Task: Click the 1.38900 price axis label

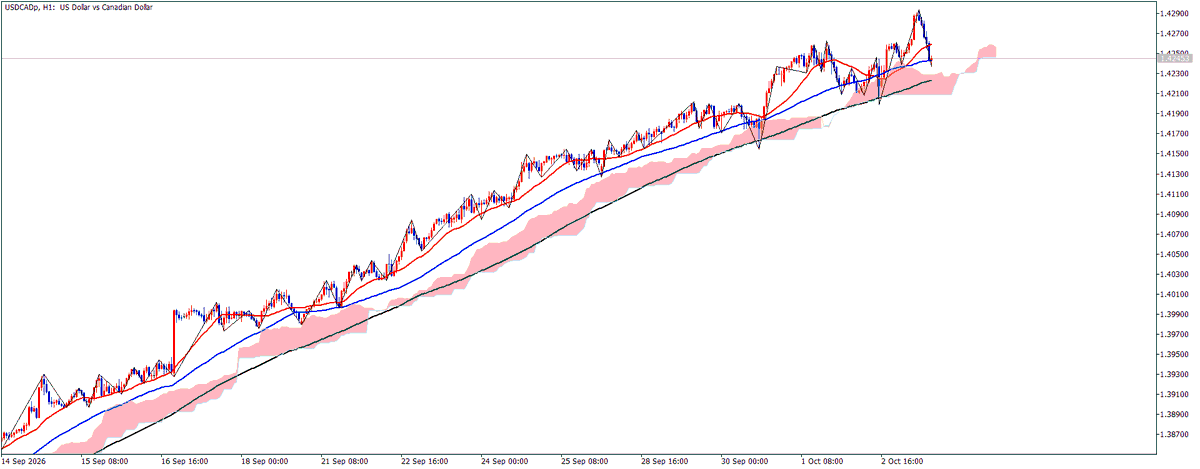Action: [1173, 414]
